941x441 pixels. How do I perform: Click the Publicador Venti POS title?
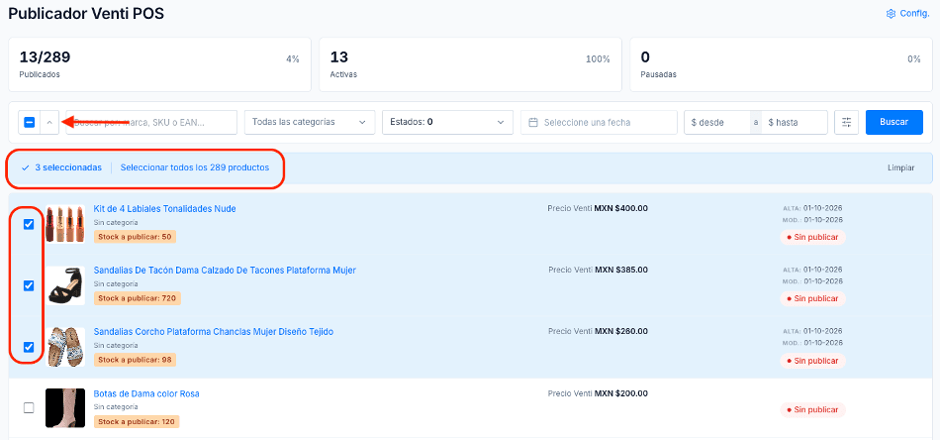pos(86,13)
